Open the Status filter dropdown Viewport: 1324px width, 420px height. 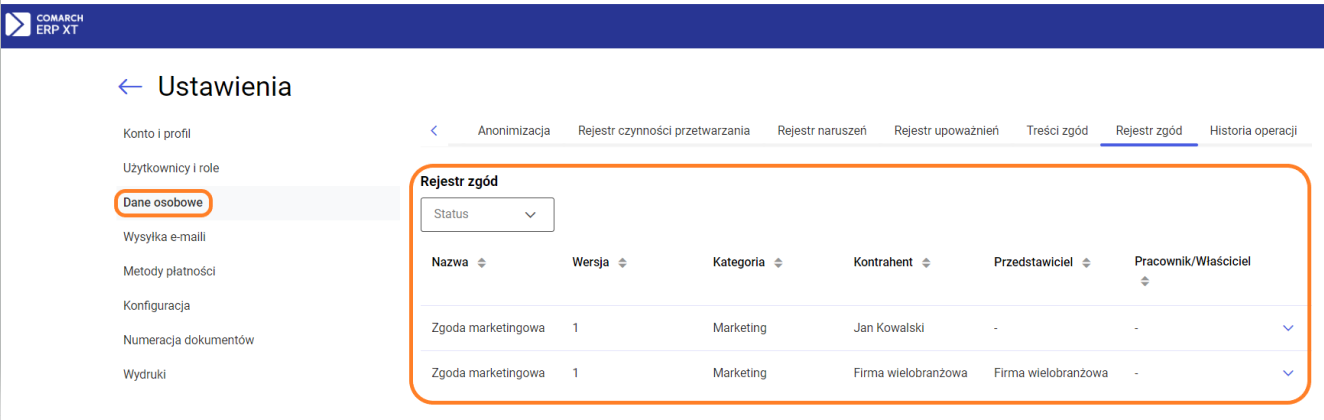click(x=487, y=214)
